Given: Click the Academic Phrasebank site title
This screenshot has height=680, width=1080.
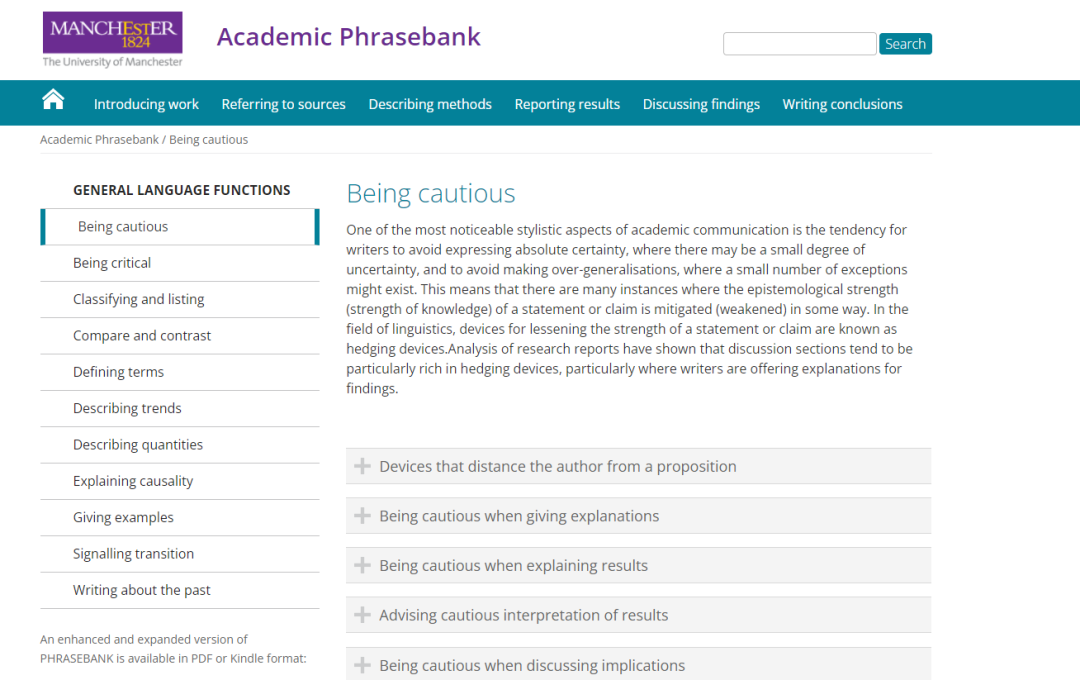Looking at the screenshot, I should coord(348,37).
